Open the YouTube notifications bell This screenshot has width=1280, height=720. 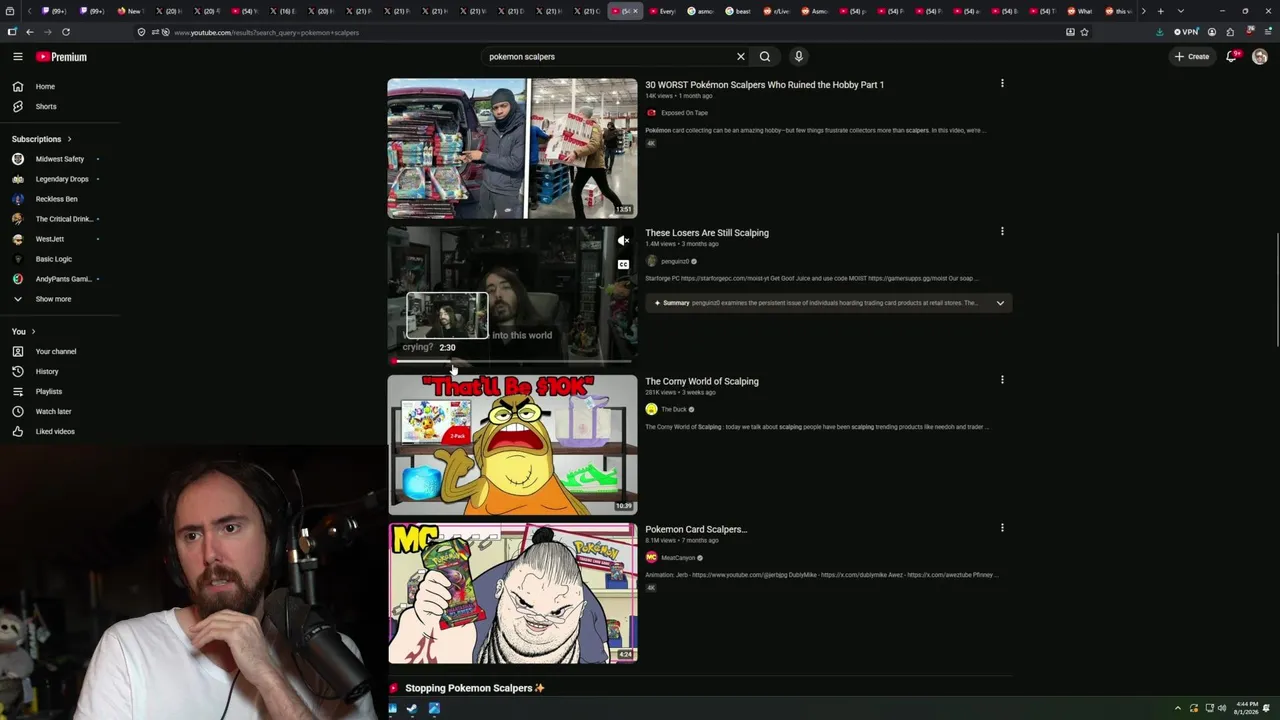pyautogui.click(x=1232, y=56)
